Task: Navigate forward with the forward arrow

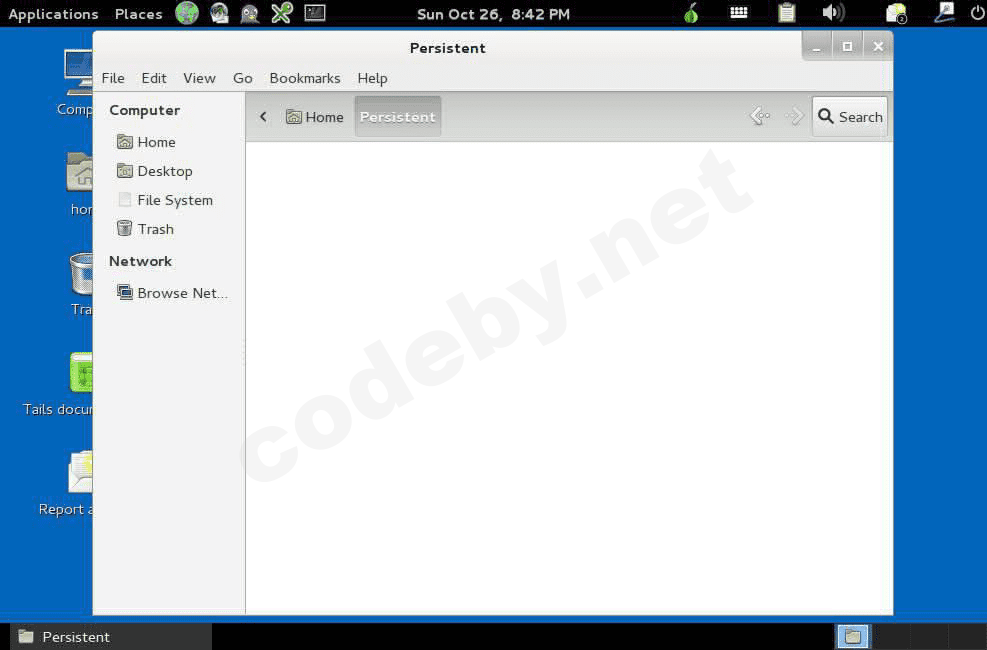Action: click(794, 116)
